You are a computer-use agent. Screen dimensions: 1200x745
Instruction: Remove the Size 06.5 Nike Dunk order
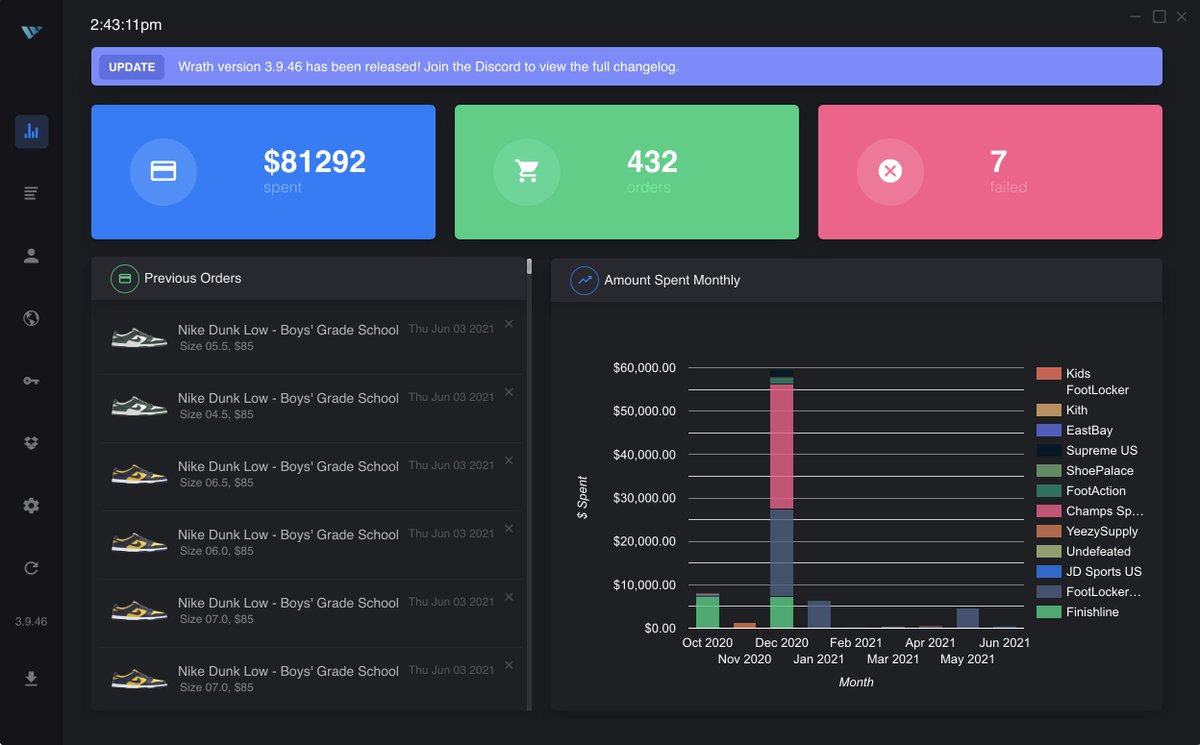[509, 460]
